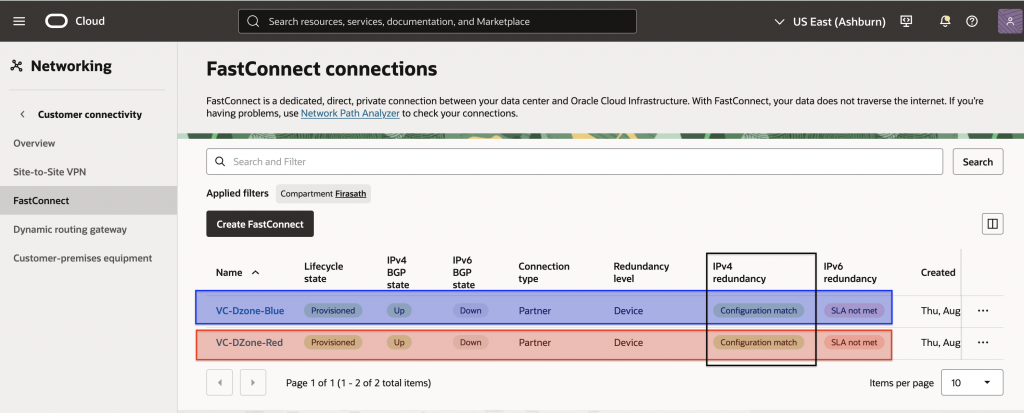1024x413 pixels.
Task: Click the Page 1 of 1 pagination text
Action: [359, 383]
